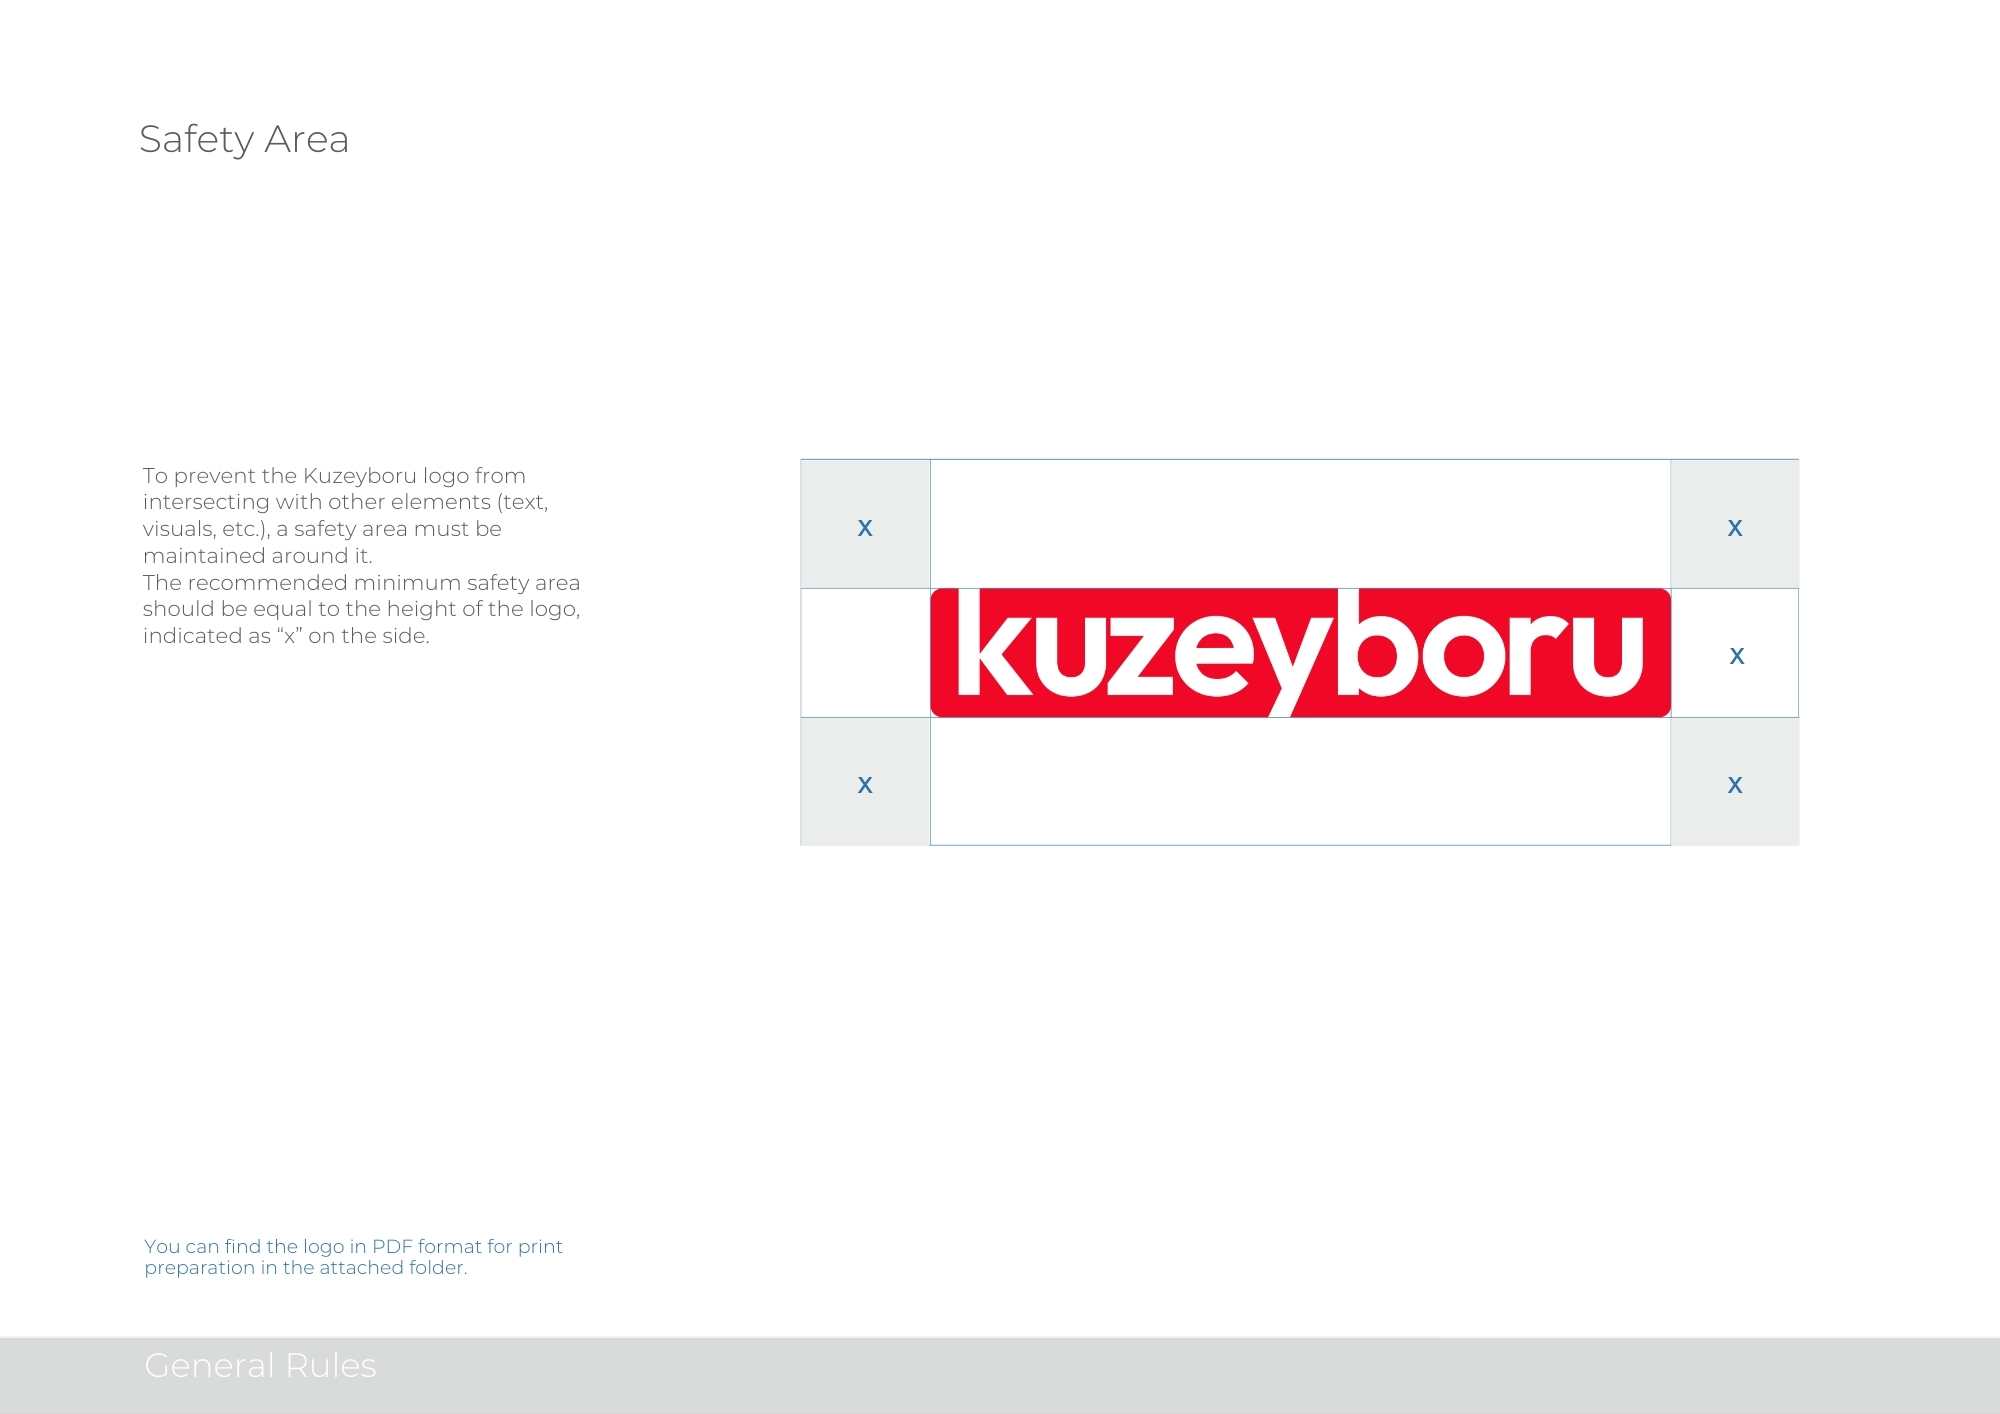Select the top-right x marker square
The image size is (2000, 1414).
(1734, 524)
